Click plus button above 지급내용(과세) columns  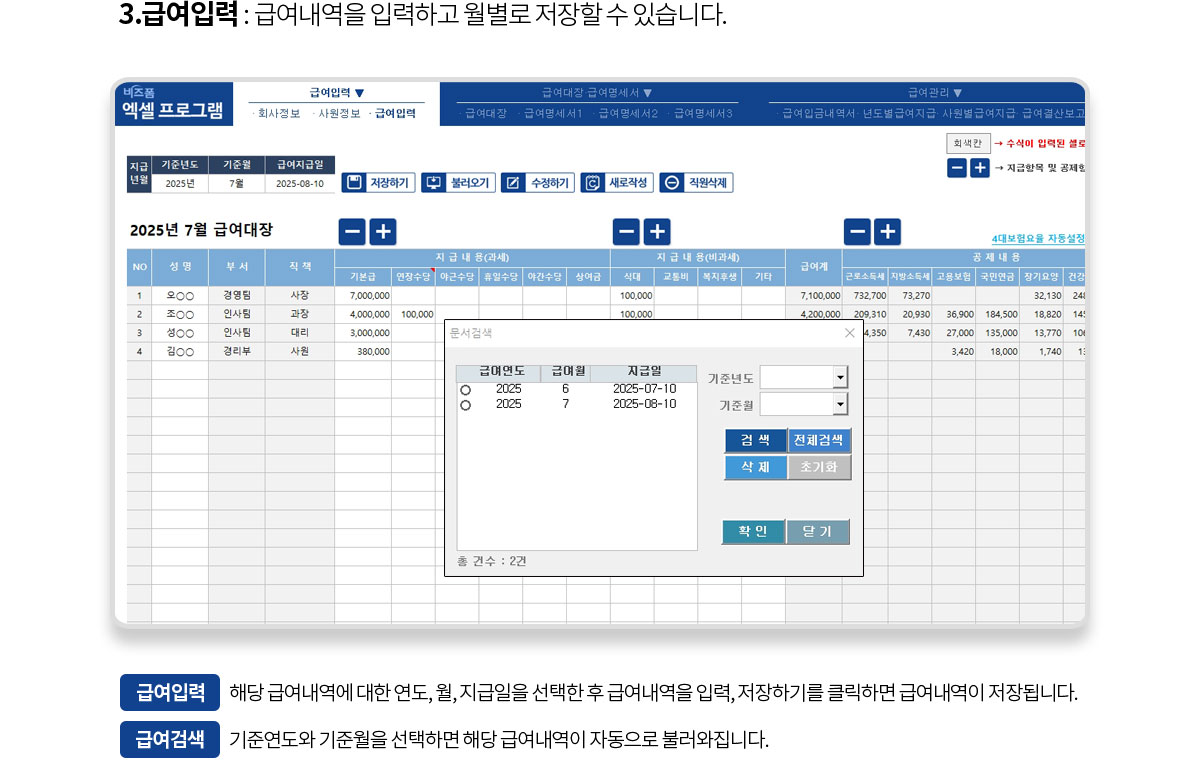[x=383, y=232]
